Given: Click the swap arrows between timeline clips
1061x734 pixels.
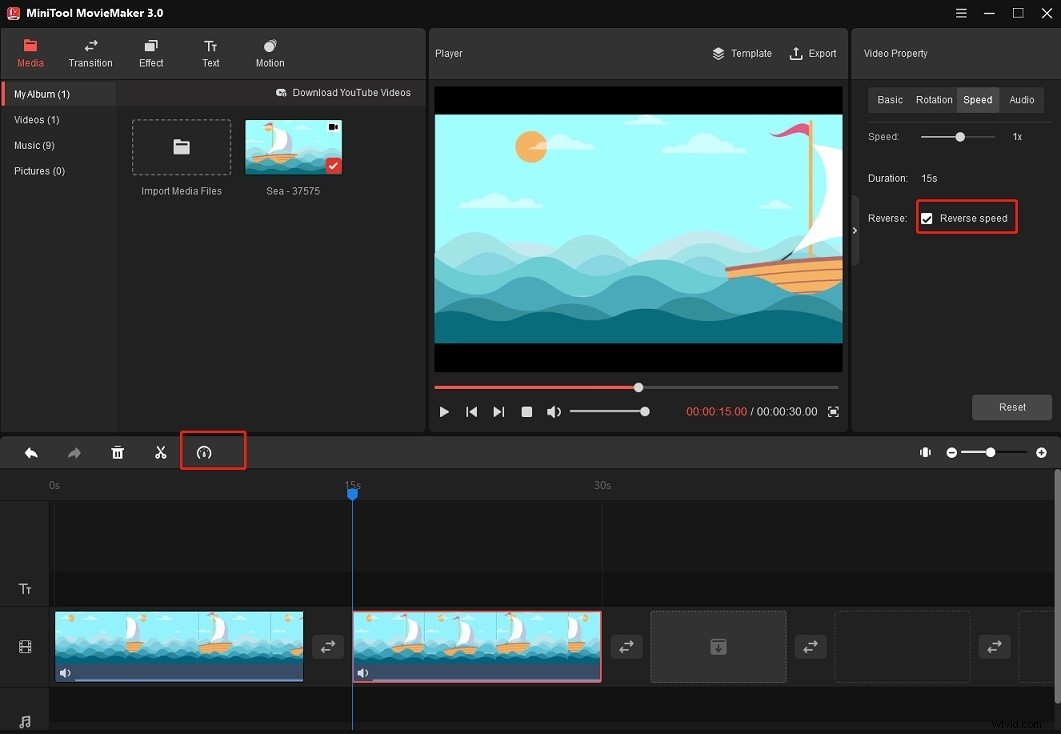Looking at the screenshot, I should click(328, 646).
